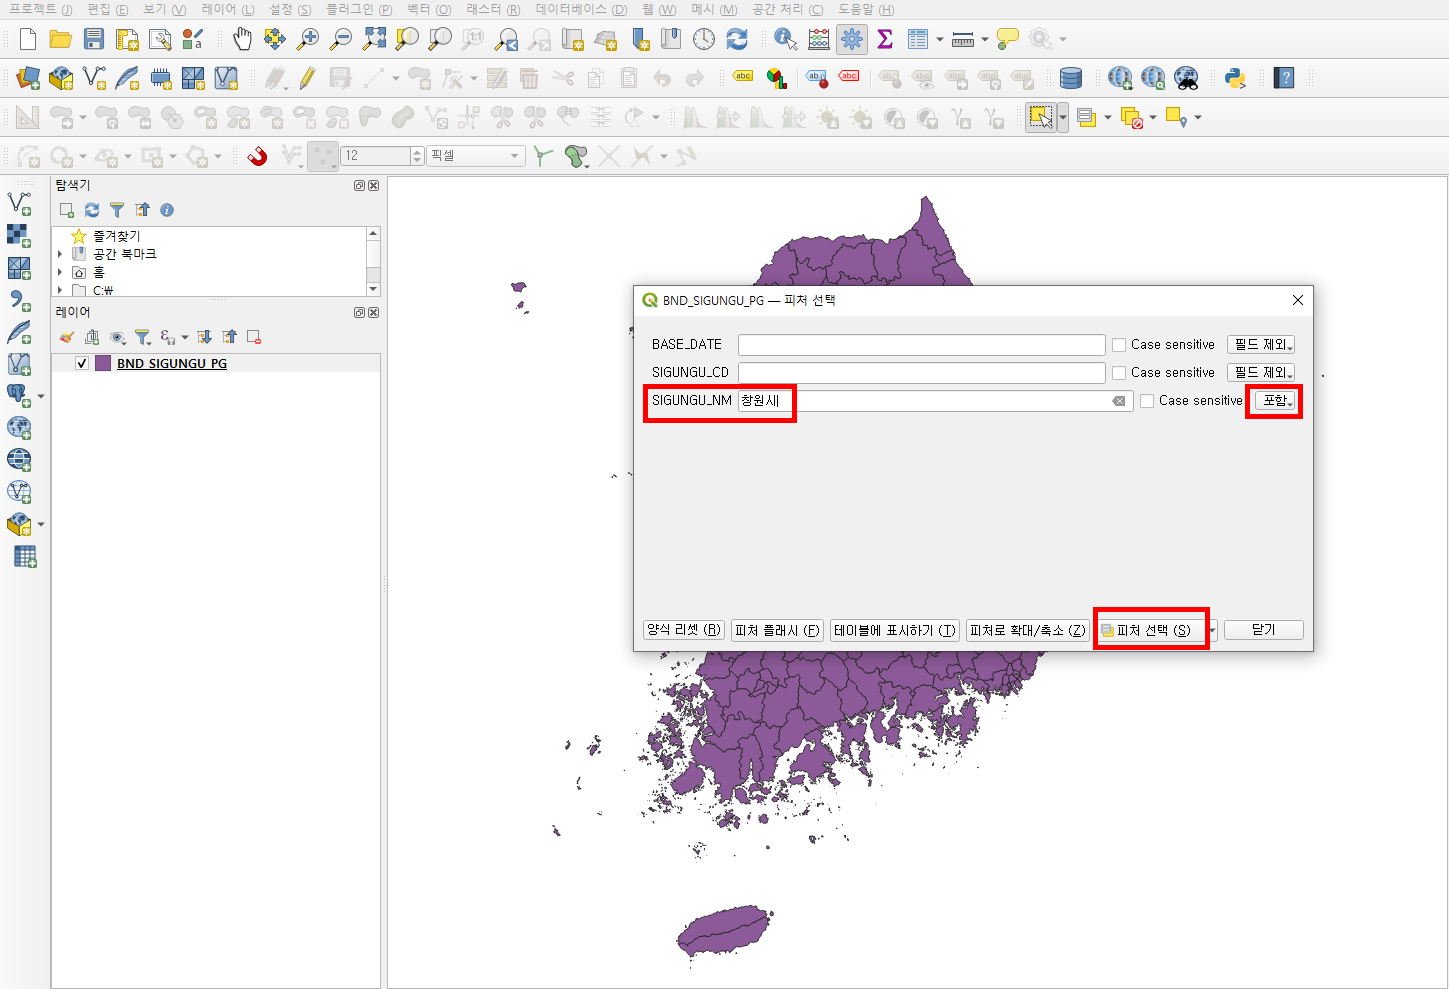
Task: Check Case sensitive for BASE_DATE
Action: tap(1119, 345)
